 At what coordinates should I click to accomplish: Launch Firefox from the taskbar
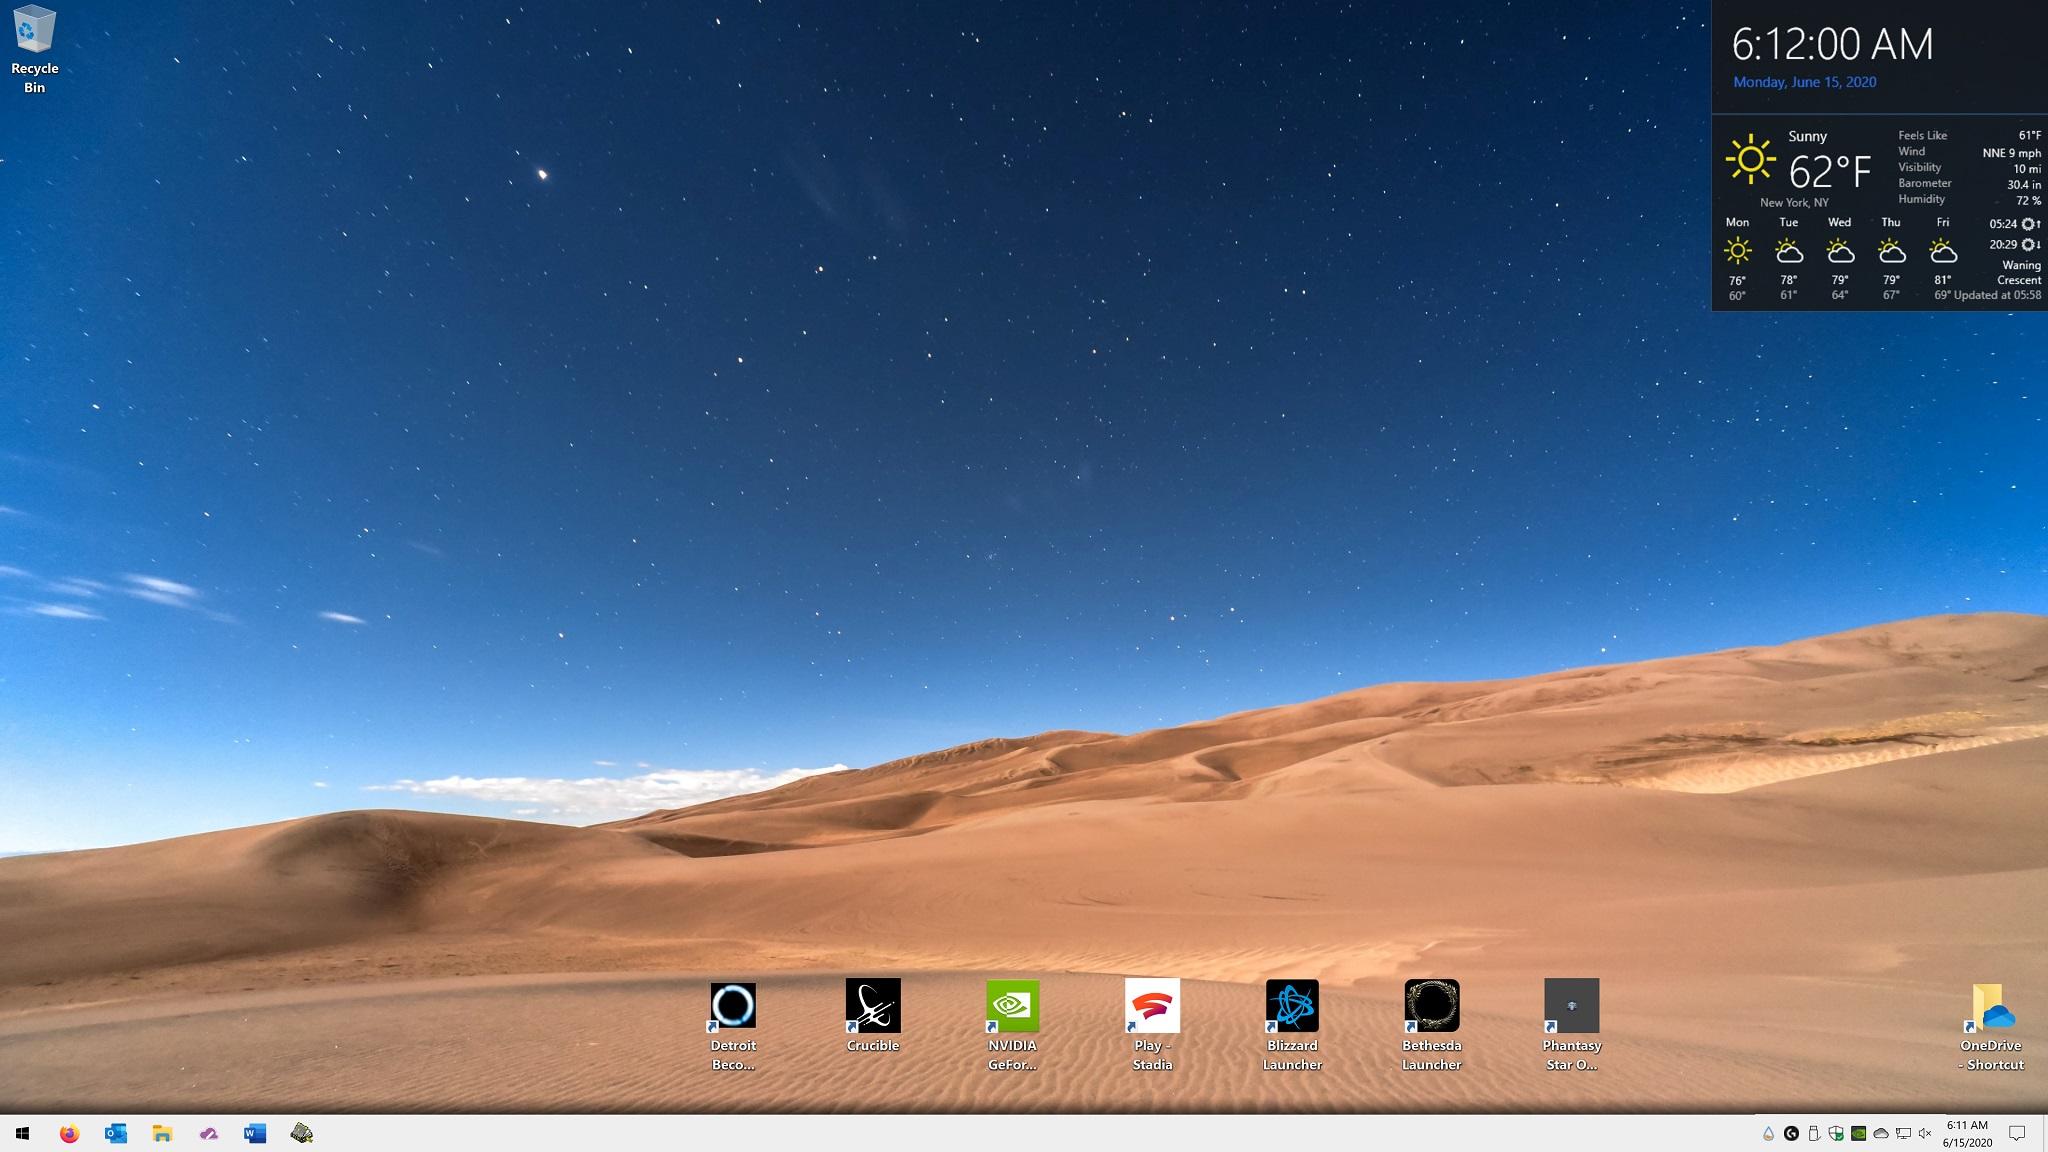tap(69, 1133)
